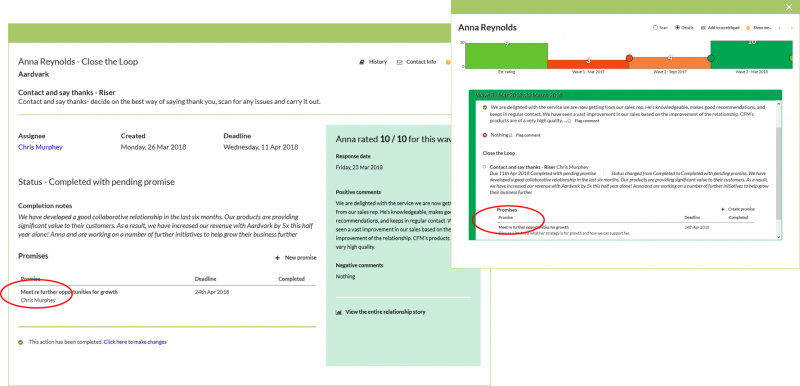Click chart icon beside View entire relationship story
This screenshot has height=386, width=800.
click(x=338, y=312)
